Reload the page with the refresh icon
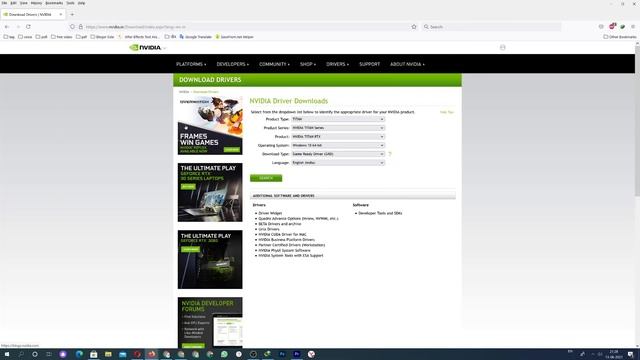This screenshot has width=640, height=360. pyautogui.click(x=28, y=27)
